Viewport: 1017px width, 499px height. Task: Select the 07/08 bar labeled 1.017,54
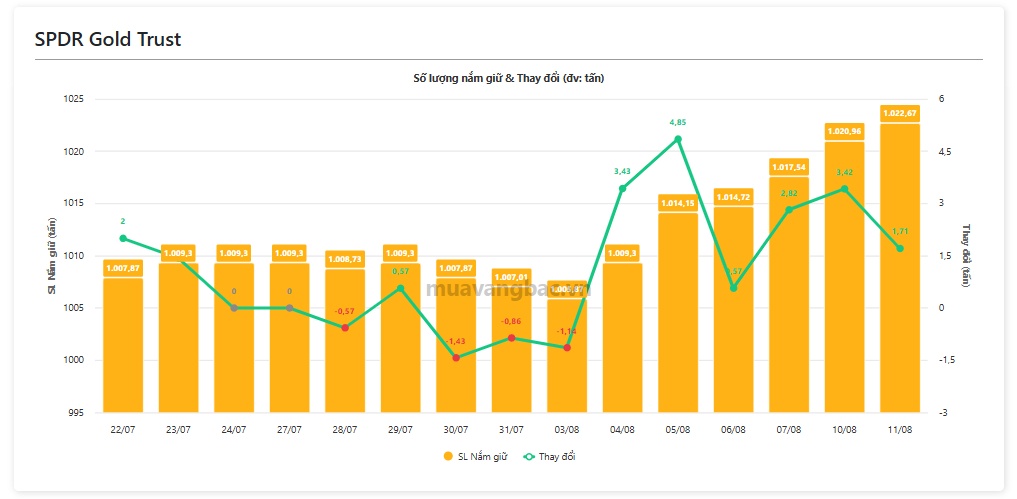coord(789,295)
